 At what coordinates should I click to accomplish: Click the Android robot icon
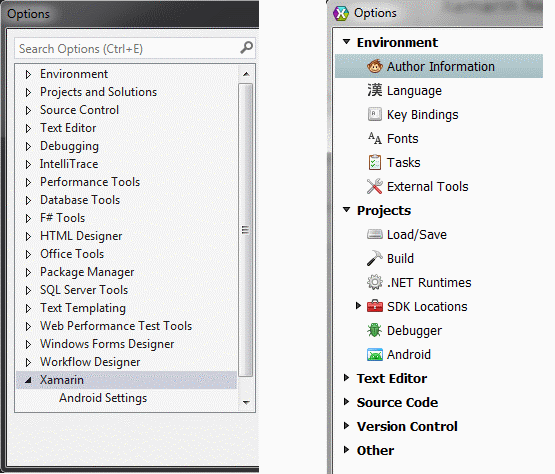coord(374,354)
